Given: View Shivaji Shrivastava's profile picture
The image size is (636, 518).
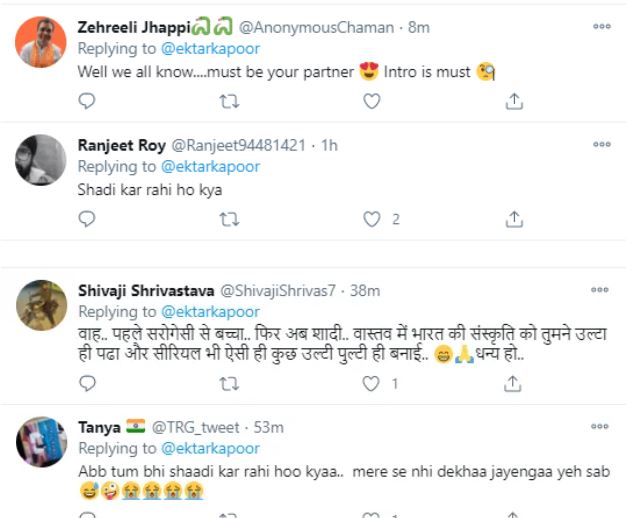Looking at the screenshot, I should coord(42,304).
